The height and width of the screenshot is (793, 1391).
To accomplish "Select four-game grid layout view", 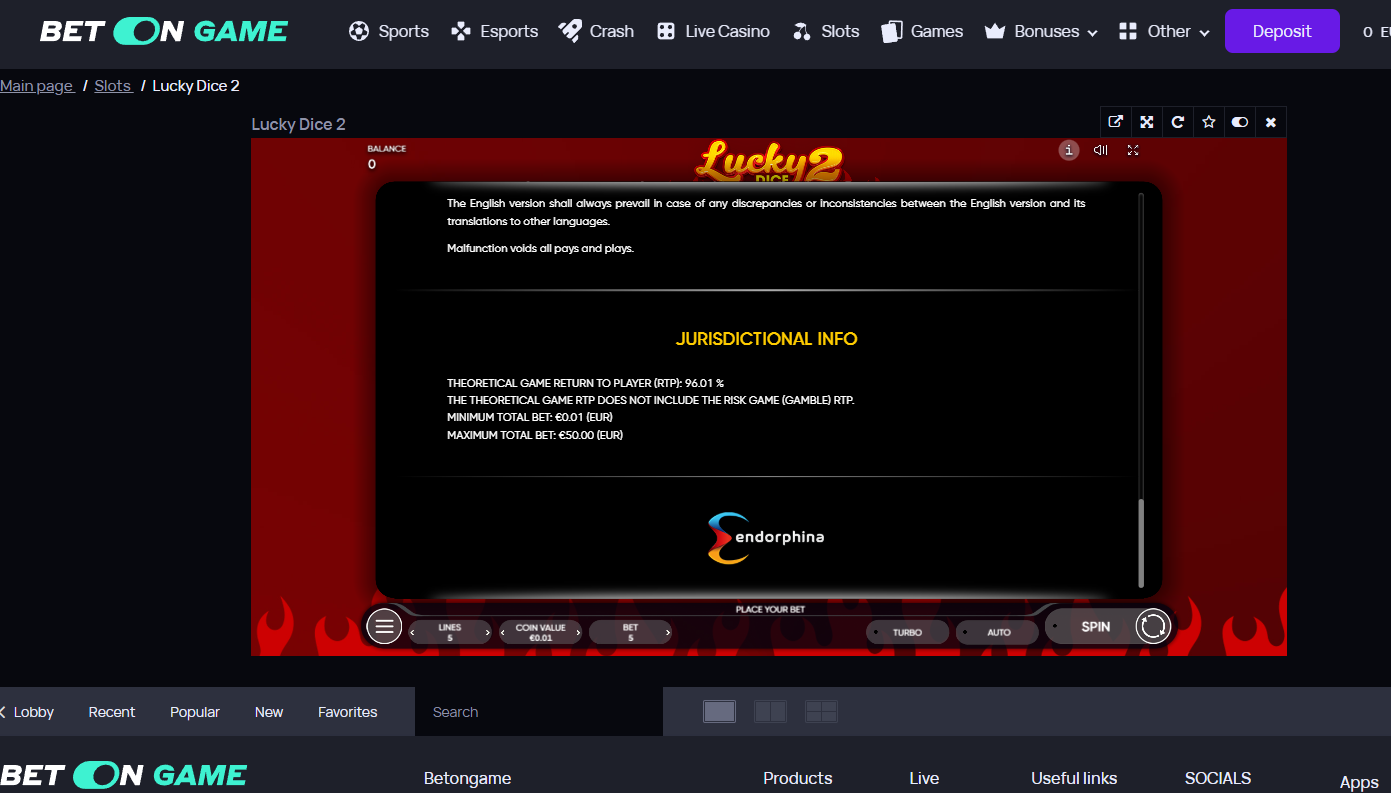I will (x=821, y=711).
